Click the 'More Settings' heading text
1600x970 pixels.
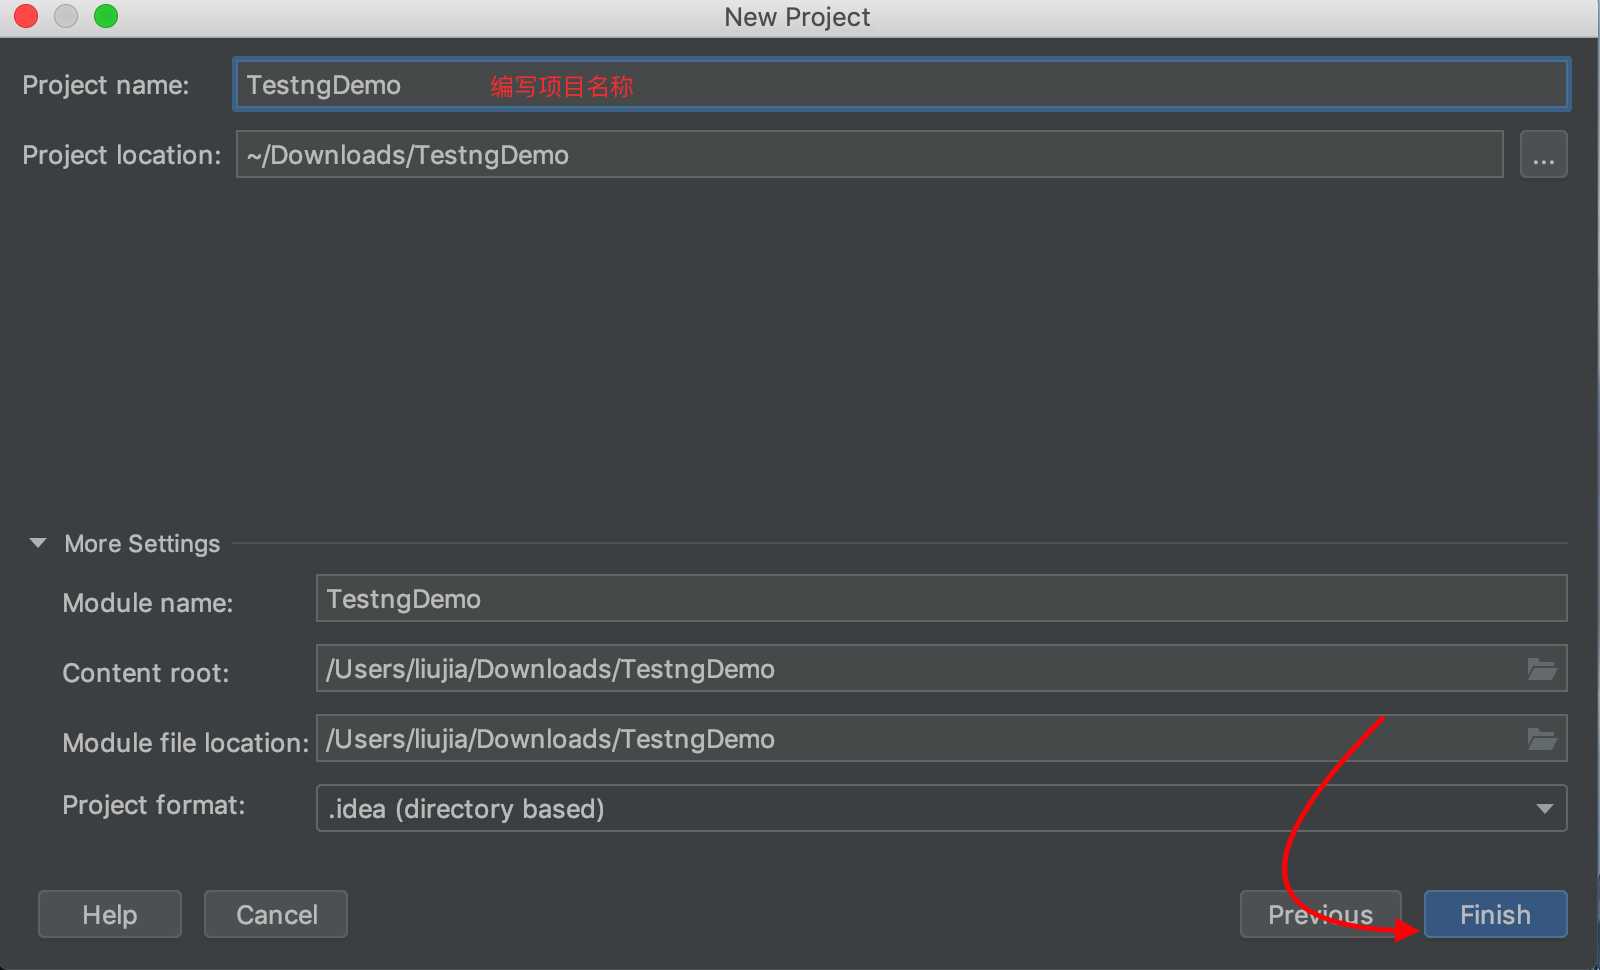[x=142, y=543]
